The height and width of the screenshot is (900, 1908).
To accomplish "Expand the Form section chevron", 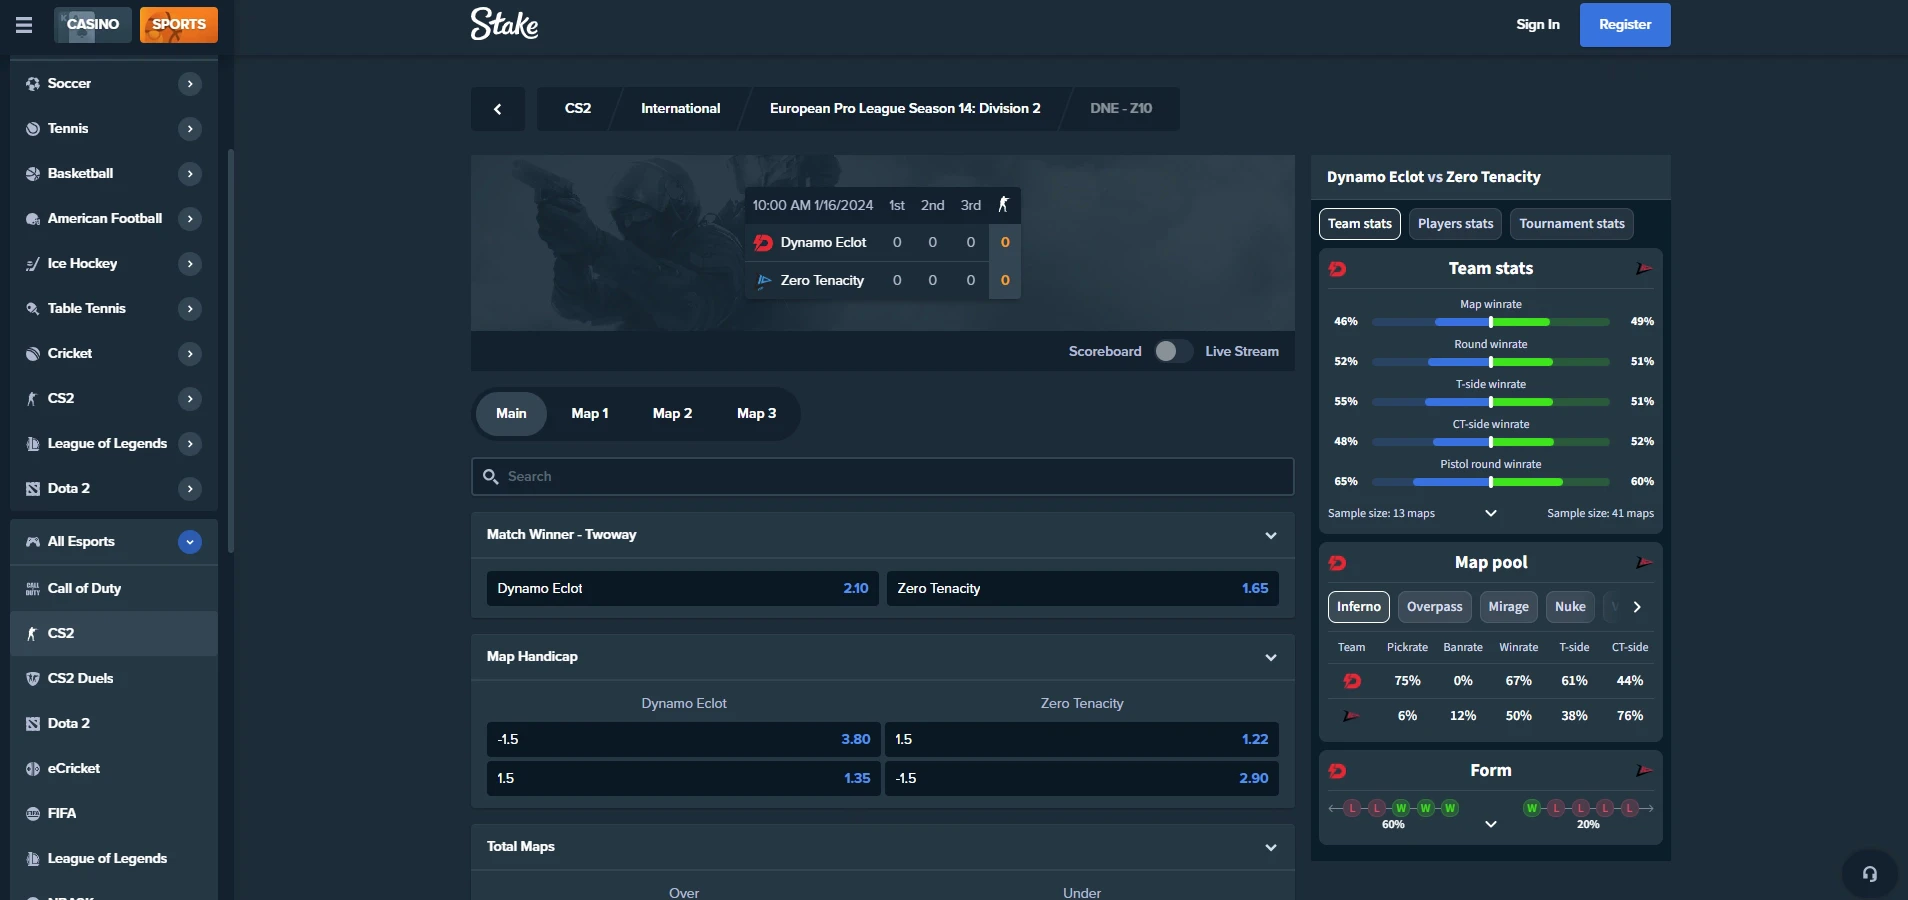I will 1491,824.
